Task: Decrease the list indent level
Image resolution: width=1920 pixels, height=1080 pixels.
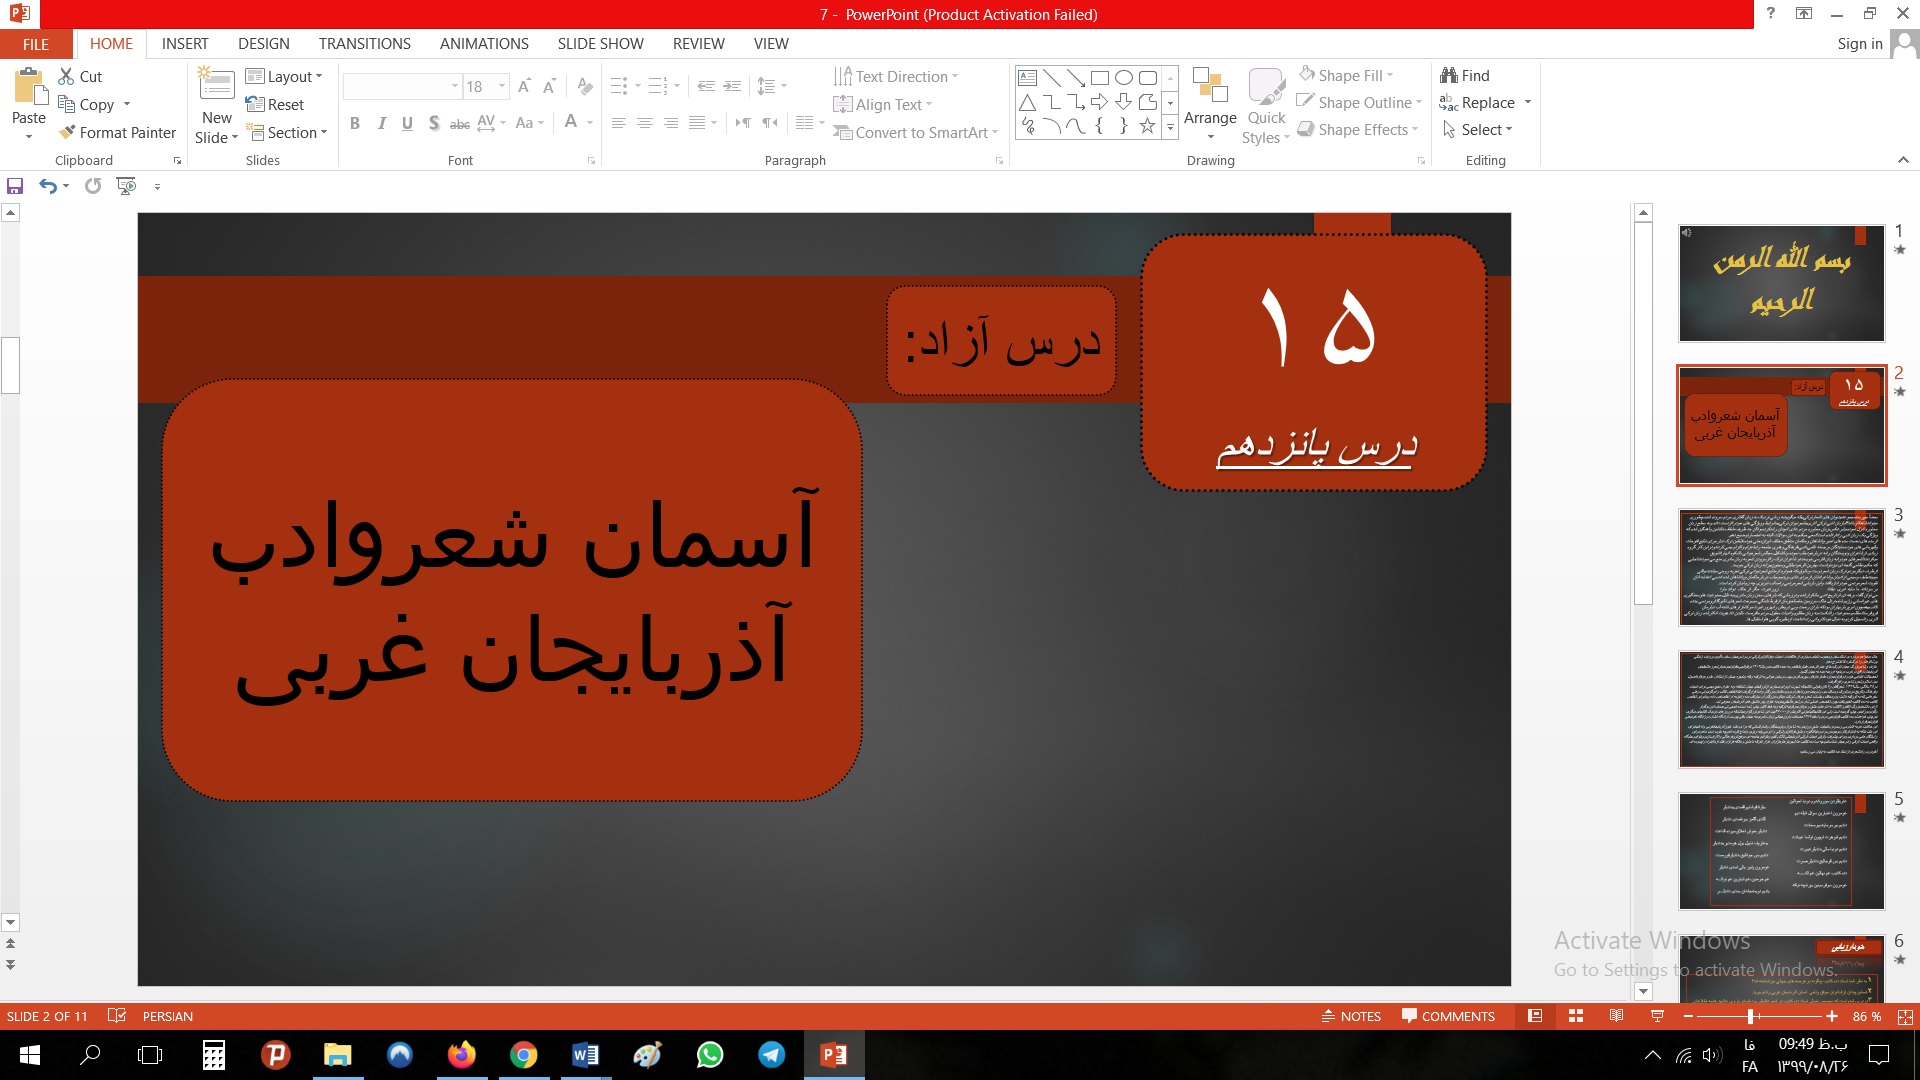Action: point(706,87)
